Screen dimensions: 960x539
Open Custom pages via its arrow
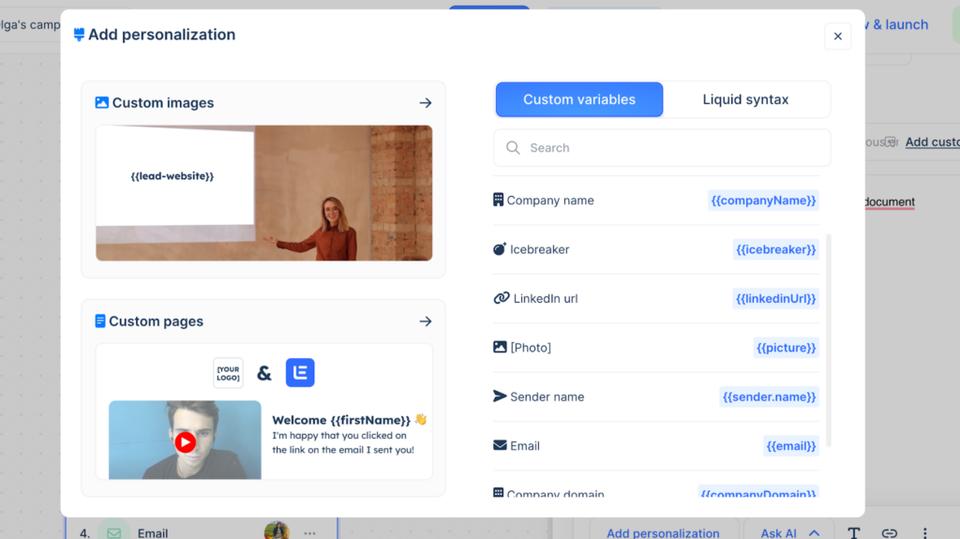pyautogui.click(x=426, y=322)
